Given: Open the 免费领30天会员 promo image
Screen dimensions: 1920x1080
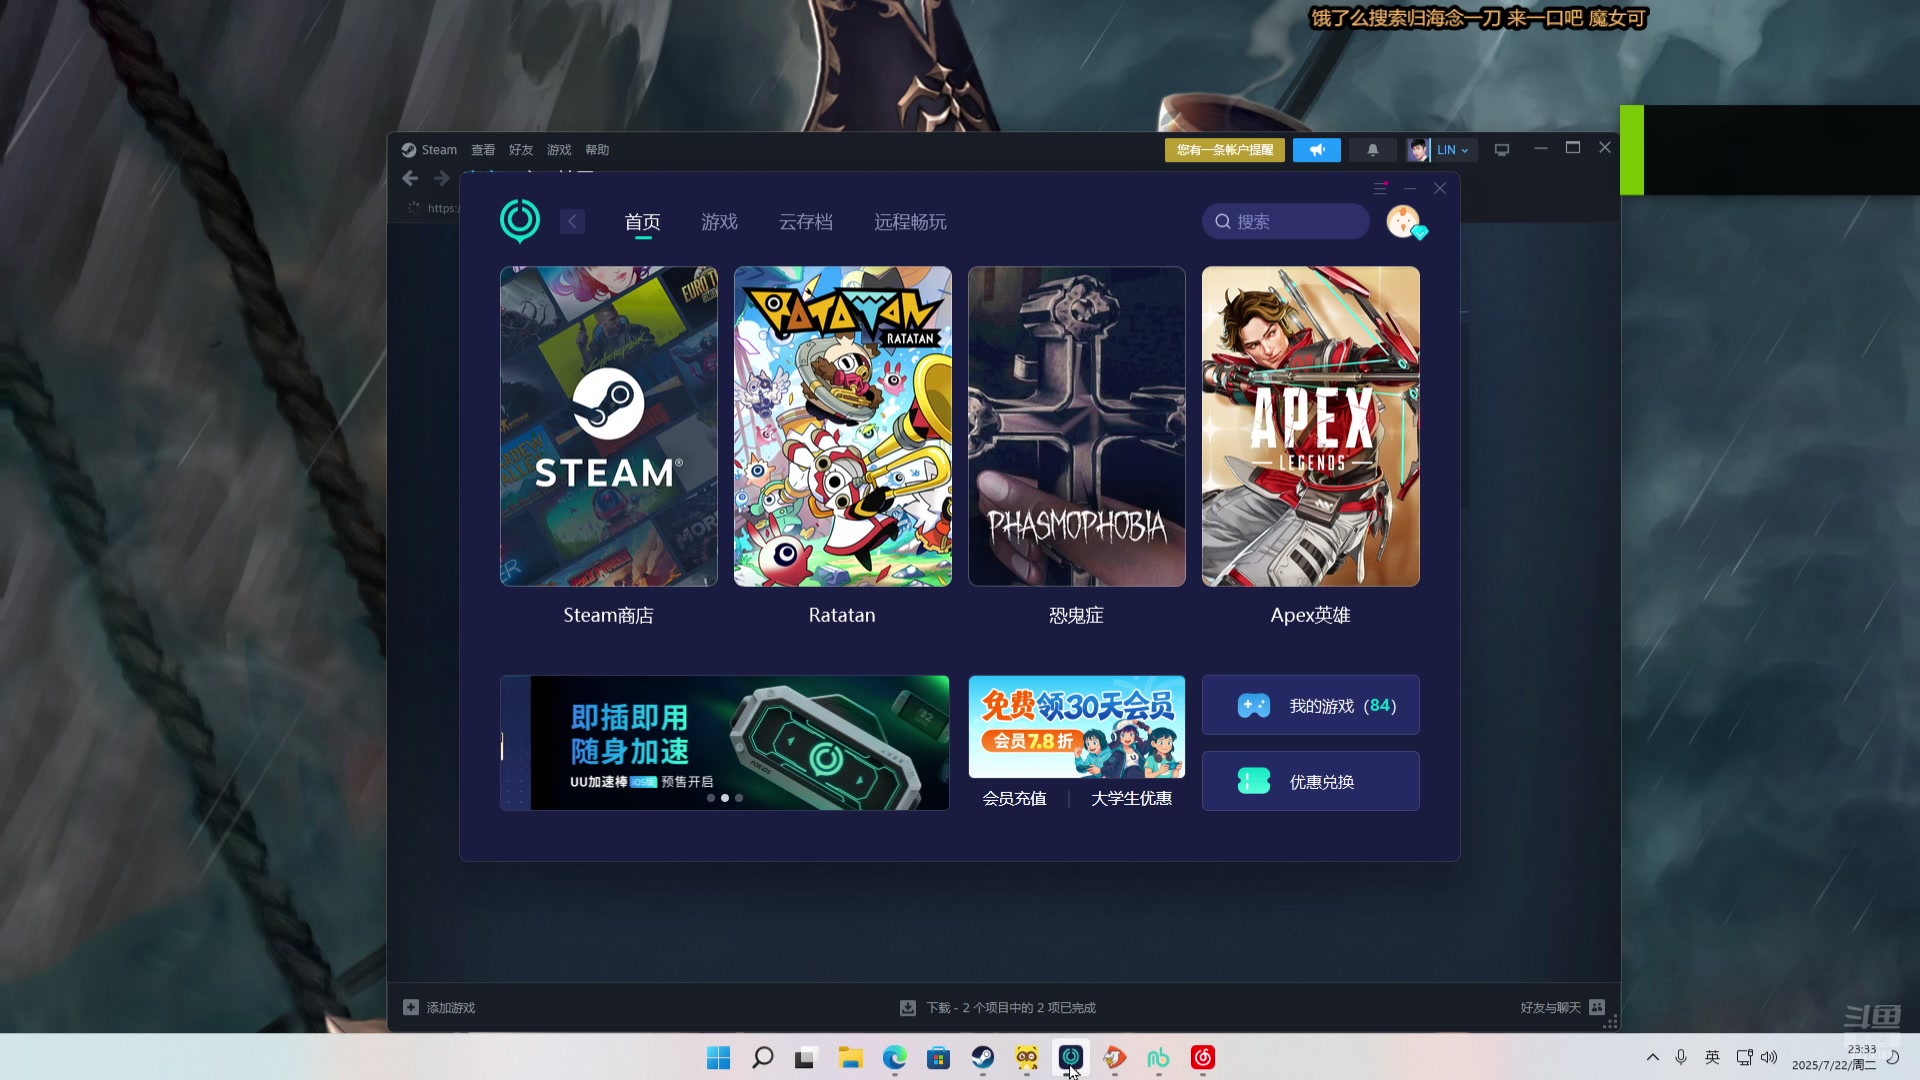Looking at the screenshot, I should click(x=1077, y=727).
